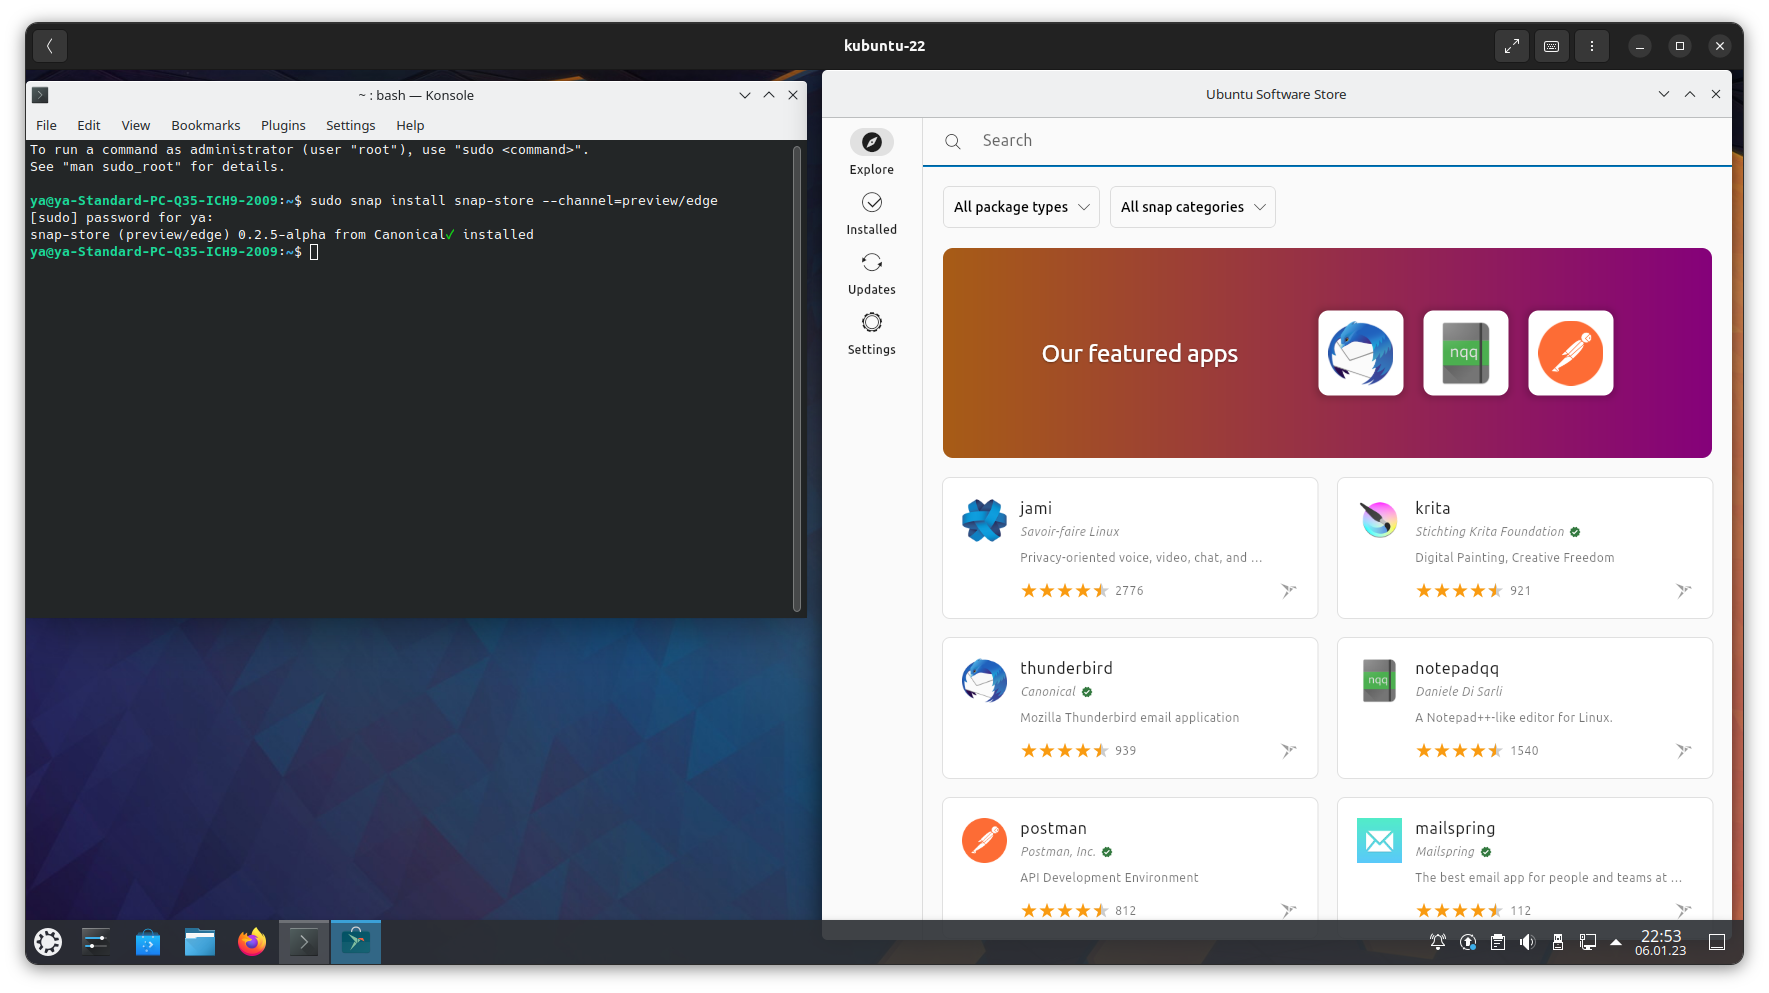The height and width of the screenshot is (993, 1769).
Task: Open Konsole Help menu
Action: (x=410, y=126)
